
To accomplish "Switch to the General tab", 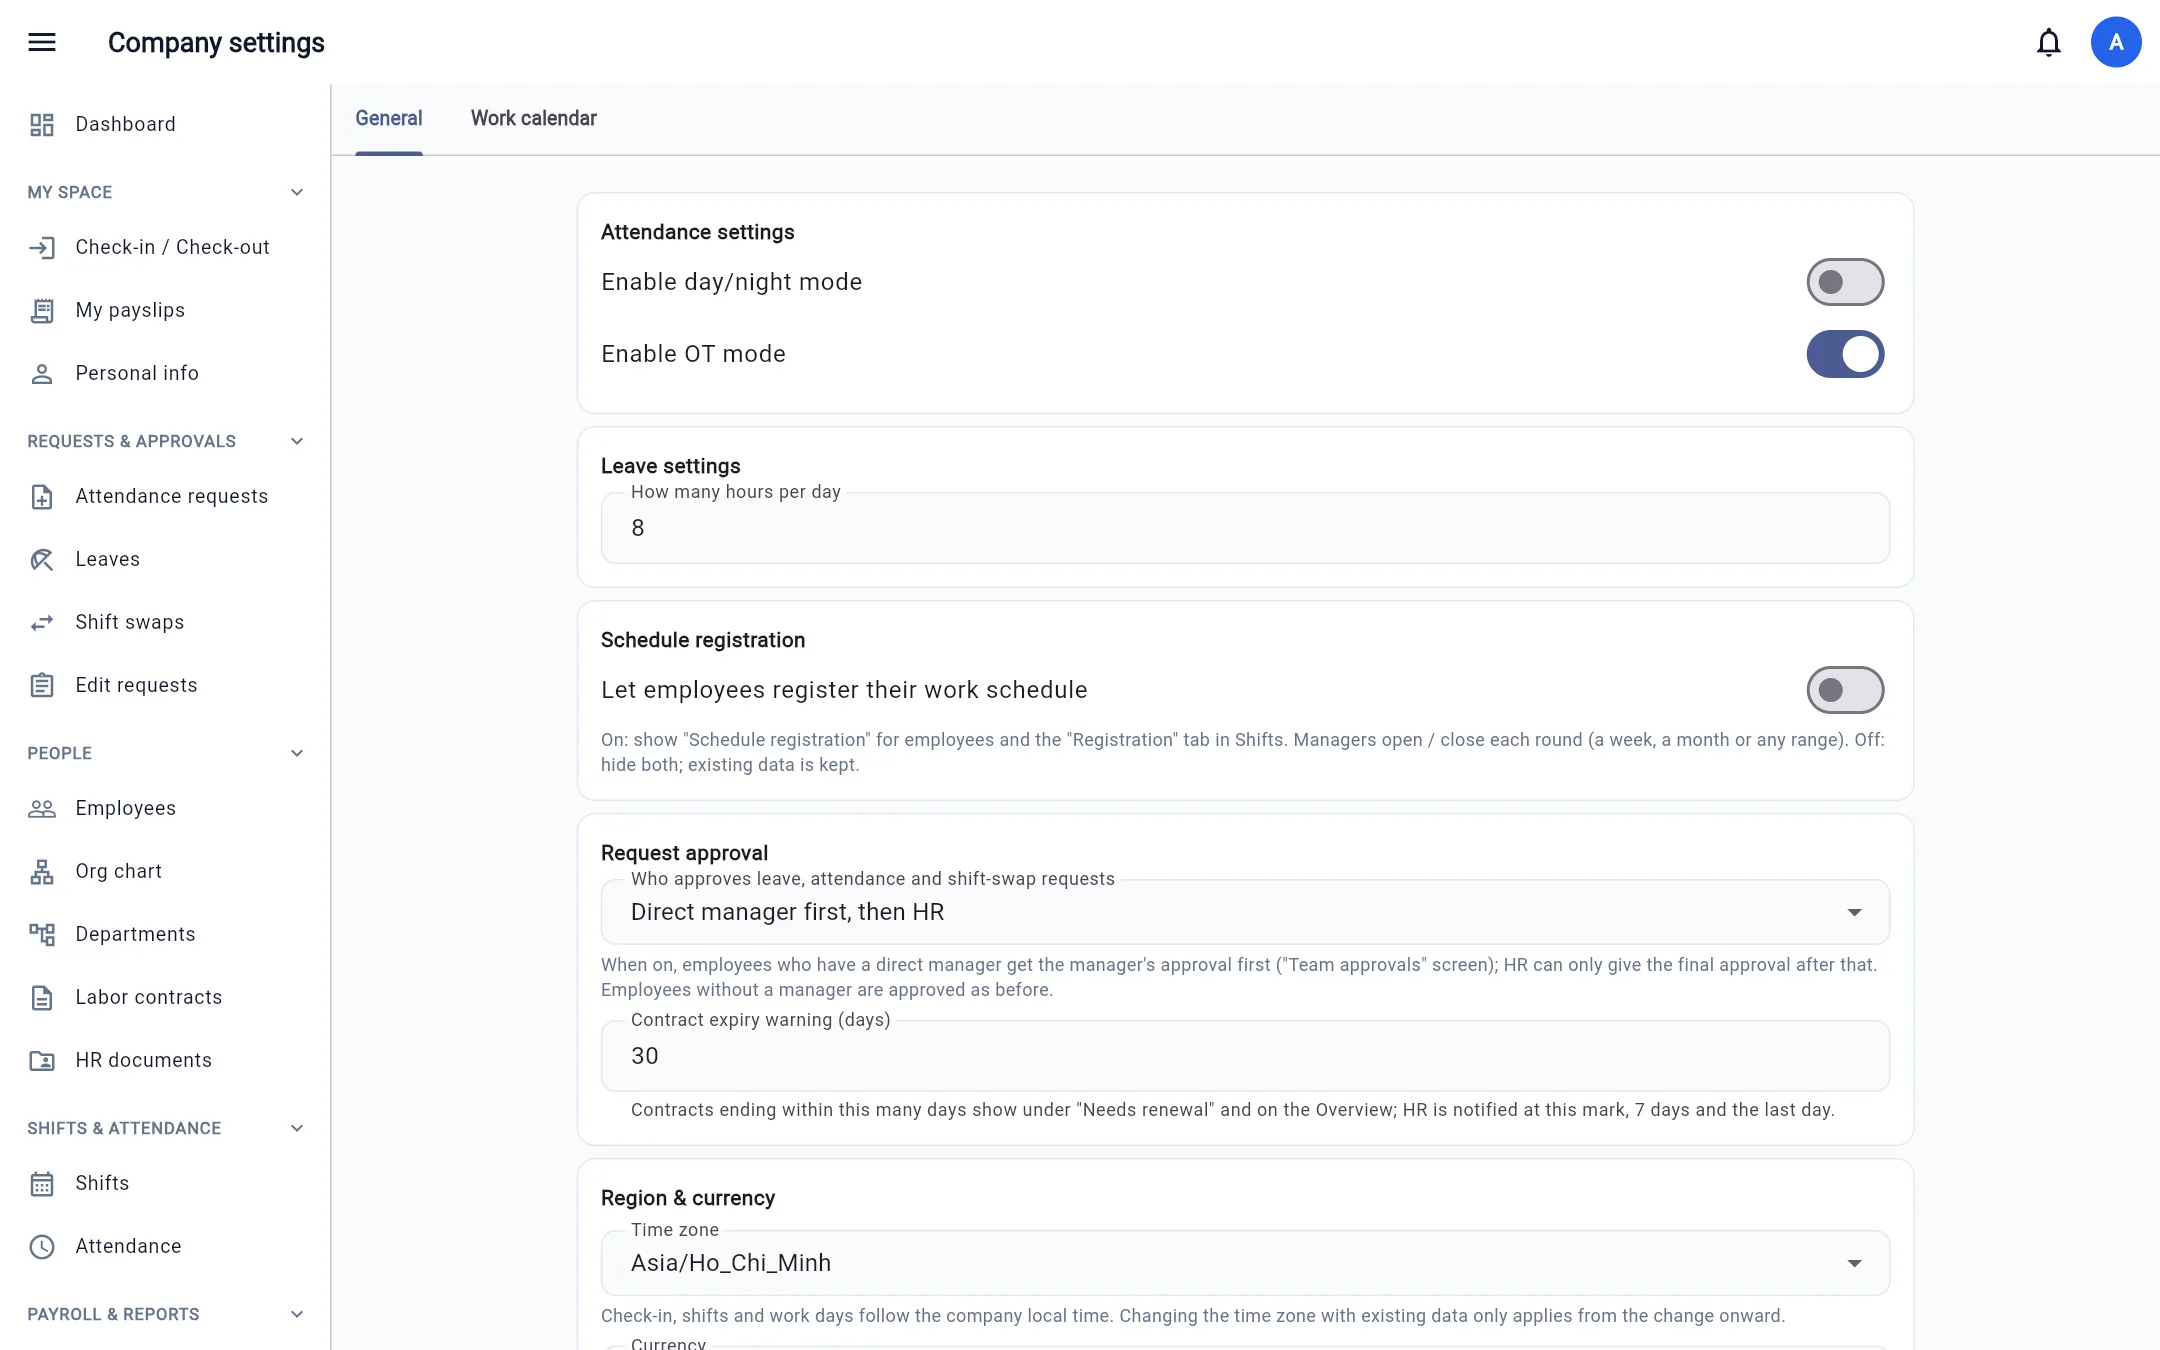I will [389, 118].
